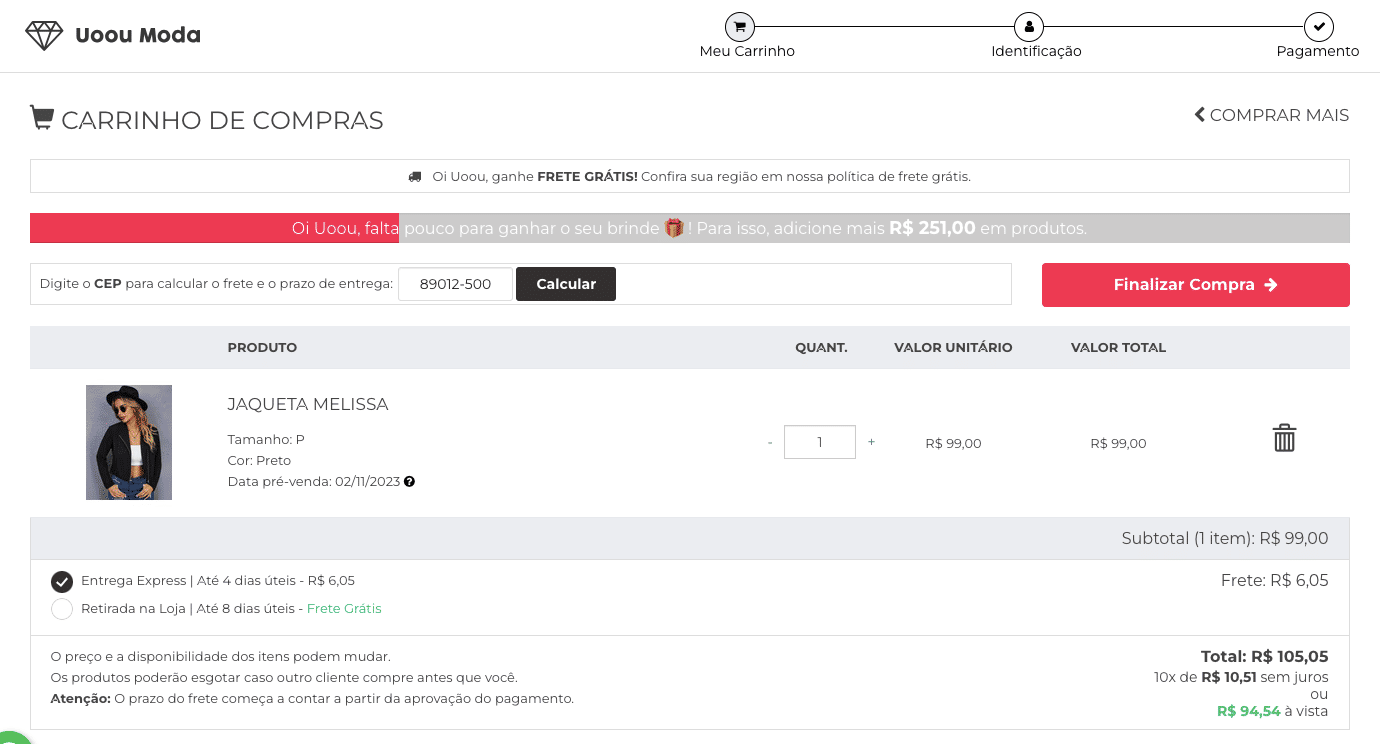Click the pré-venda help question mark icon
The height and width of the screenshot is (744, 1380).
(x=409, y=482)
